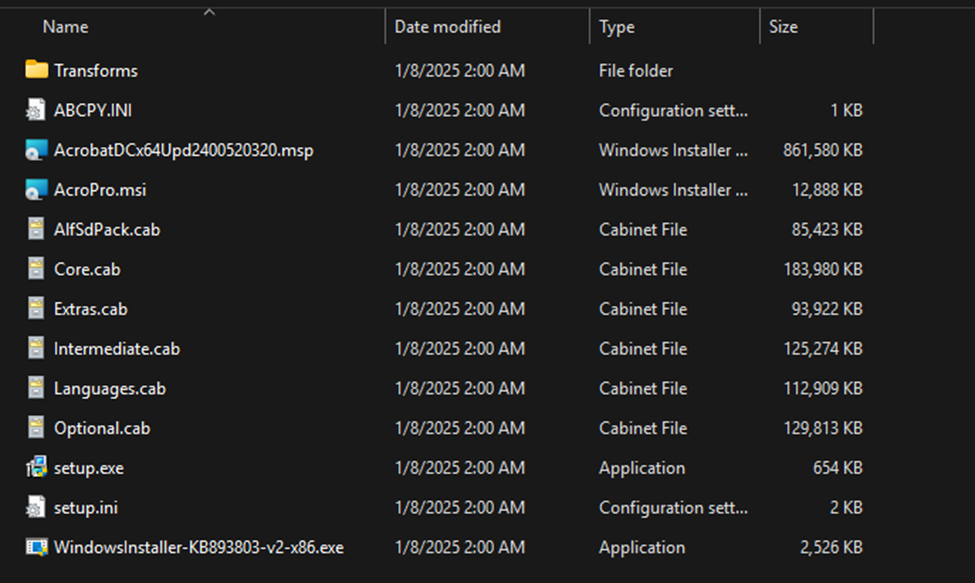Select the Optional.cab file entry
The image size is (975, 583).
point(102,428)
